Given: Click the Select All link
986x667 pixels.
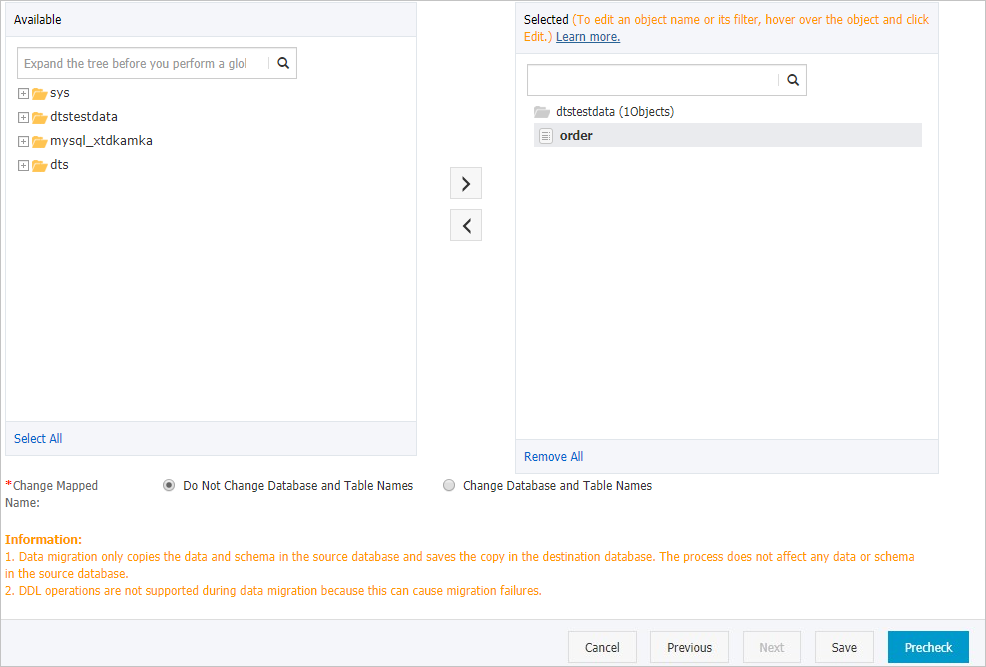Looking at the screenshot, I should (x=37, y=438).
